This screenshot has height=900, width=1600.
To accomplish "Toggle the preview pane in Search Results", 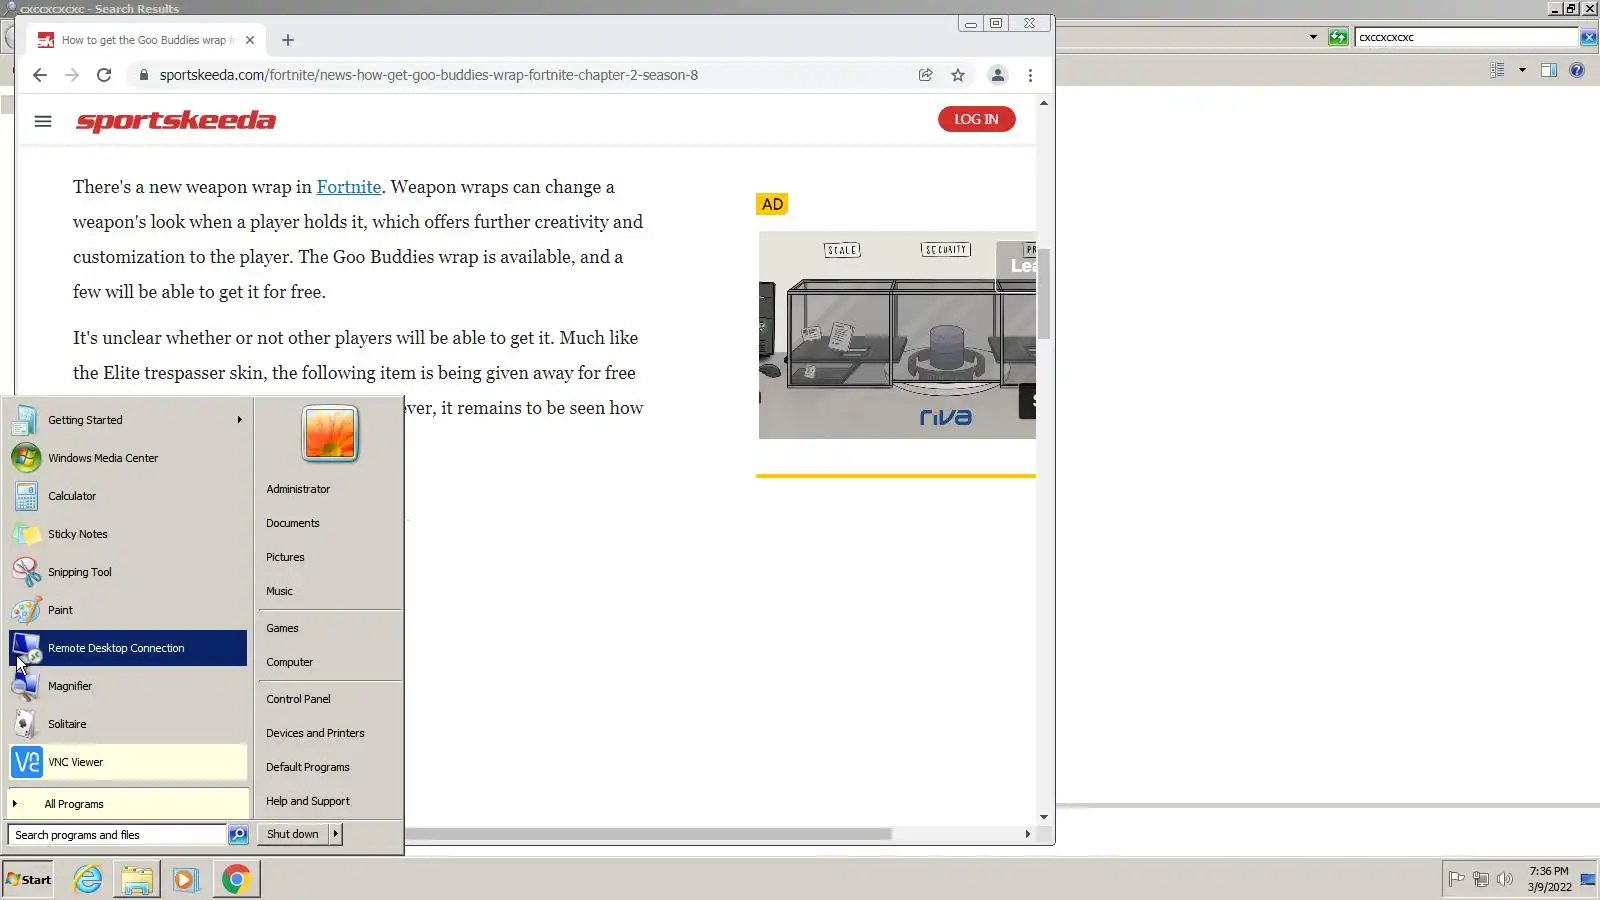I will [1549, 70].
